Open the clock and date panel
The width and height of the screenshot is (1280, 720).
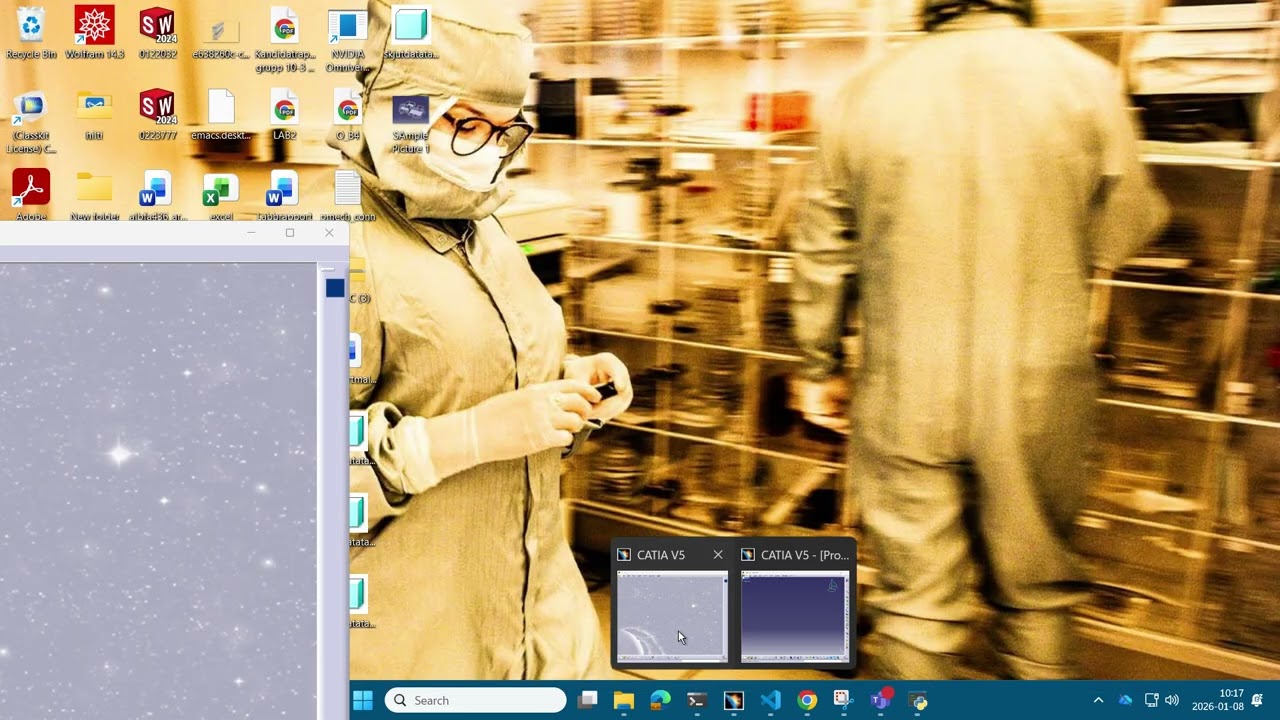(1218, 700)
